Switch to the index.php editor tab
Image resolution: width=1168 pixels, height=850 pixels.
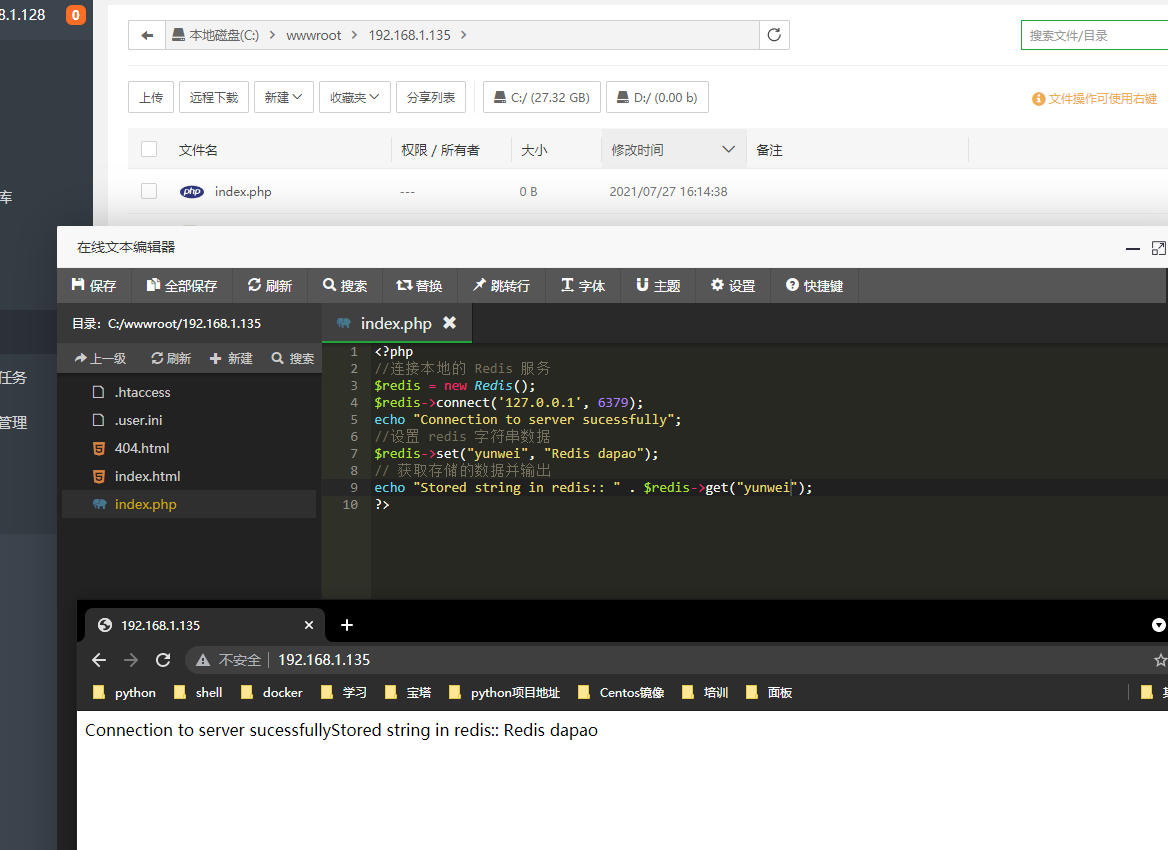[396, 323]
